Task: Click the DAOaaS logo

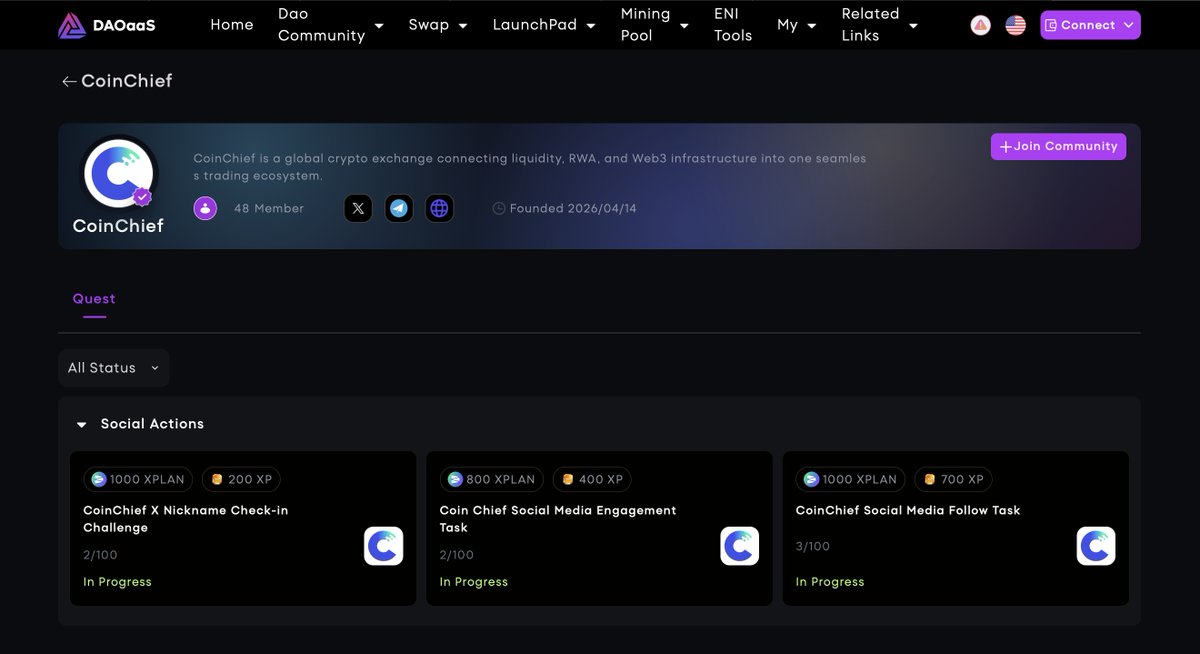Action: 107,25
